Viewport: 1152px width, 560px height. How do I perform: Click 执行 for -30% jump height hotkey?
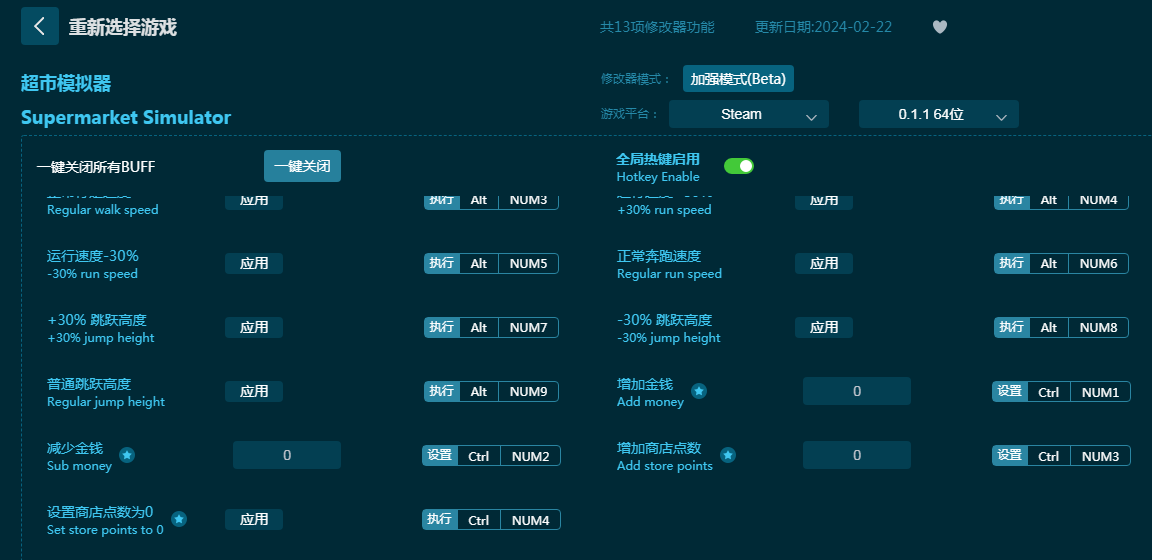click(1012, 327)
